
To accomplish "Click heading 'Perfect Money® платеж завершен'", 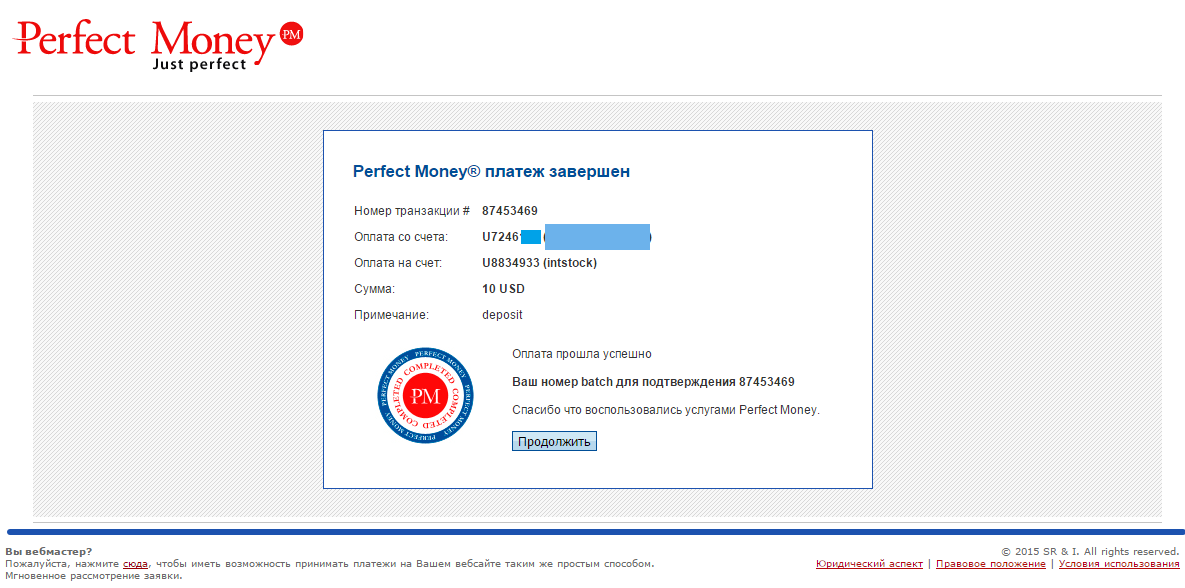I will coord(491,172).
